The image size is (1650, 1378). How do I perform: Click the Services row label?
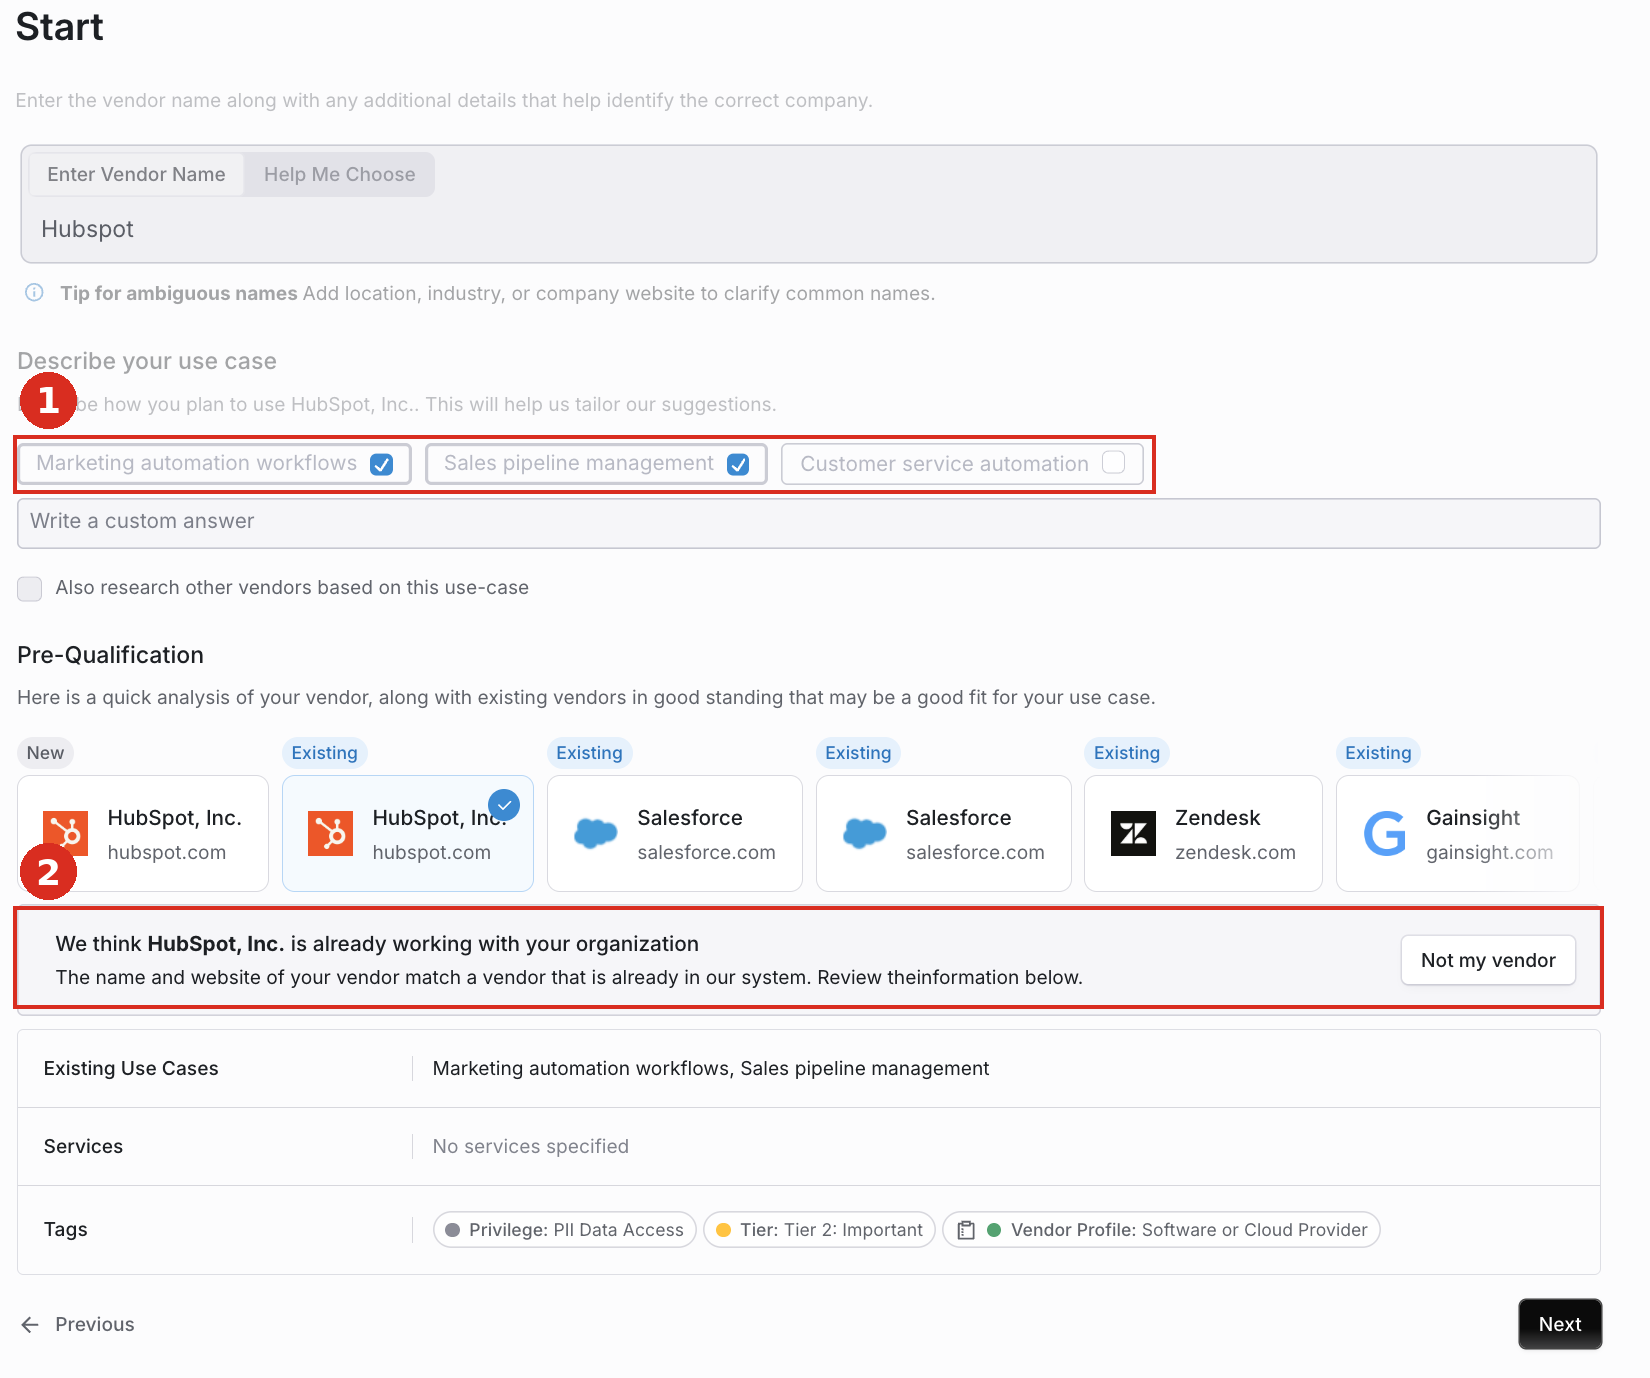click(x=83, y=1146)
